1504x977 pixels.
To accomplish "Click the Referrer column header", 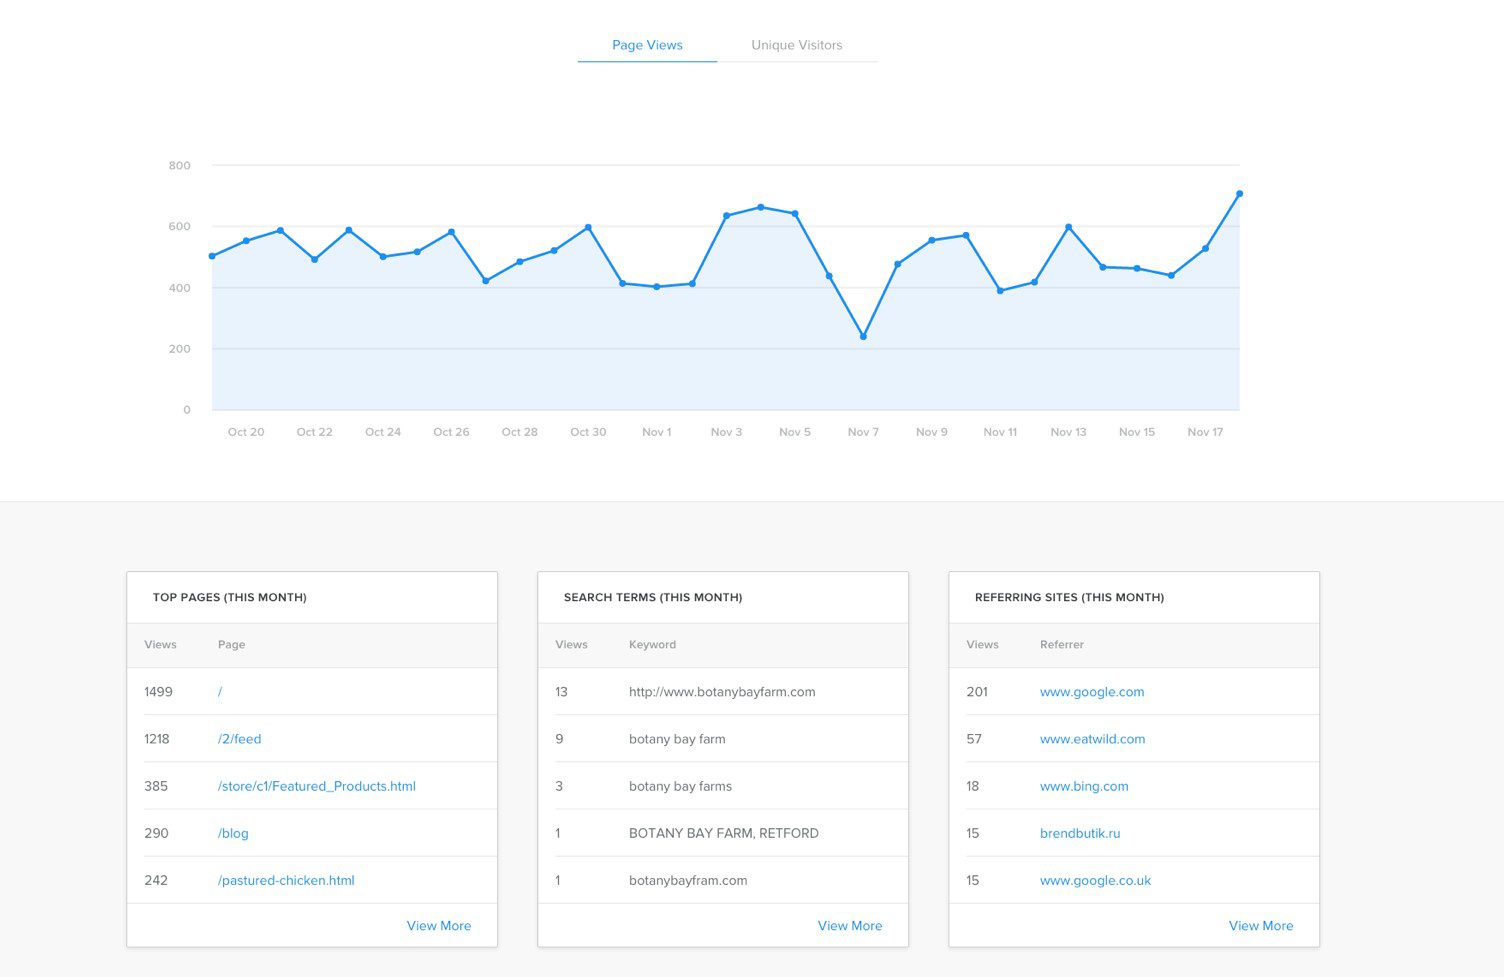I will pos(1062,645).
